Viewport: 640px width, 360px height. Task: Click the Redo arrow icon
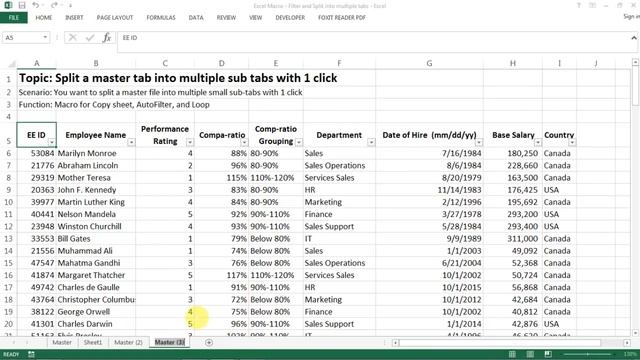point(54,5)
